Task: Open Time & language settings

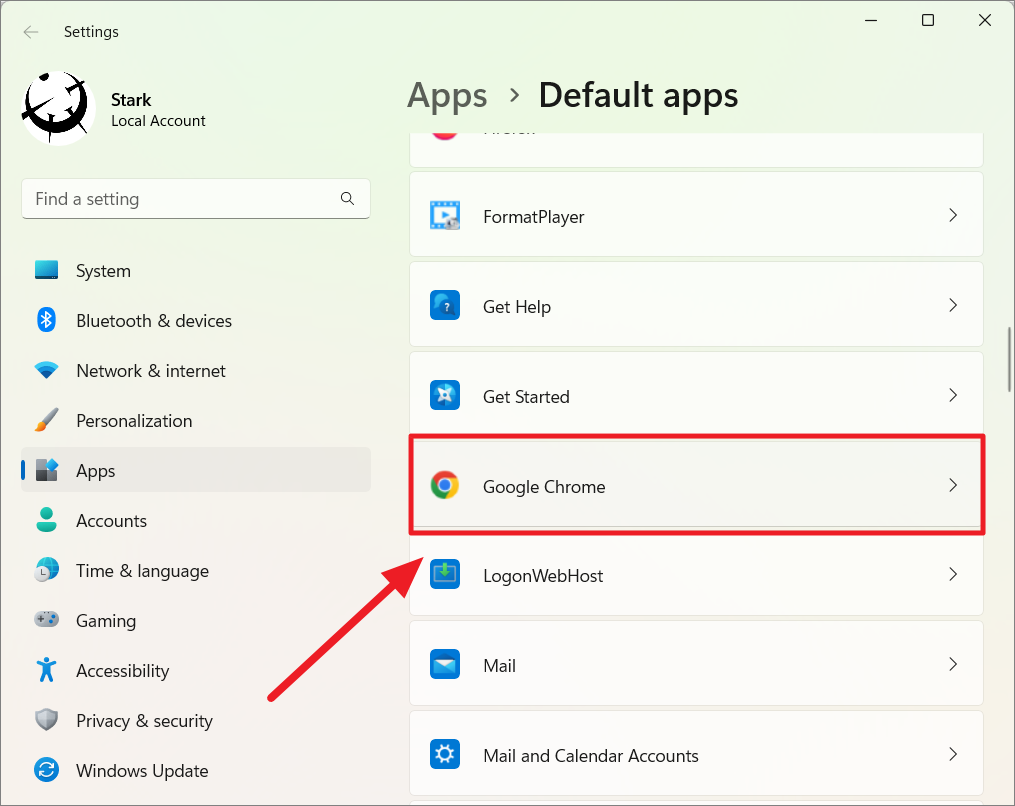Action: click(x=195, y=570)
